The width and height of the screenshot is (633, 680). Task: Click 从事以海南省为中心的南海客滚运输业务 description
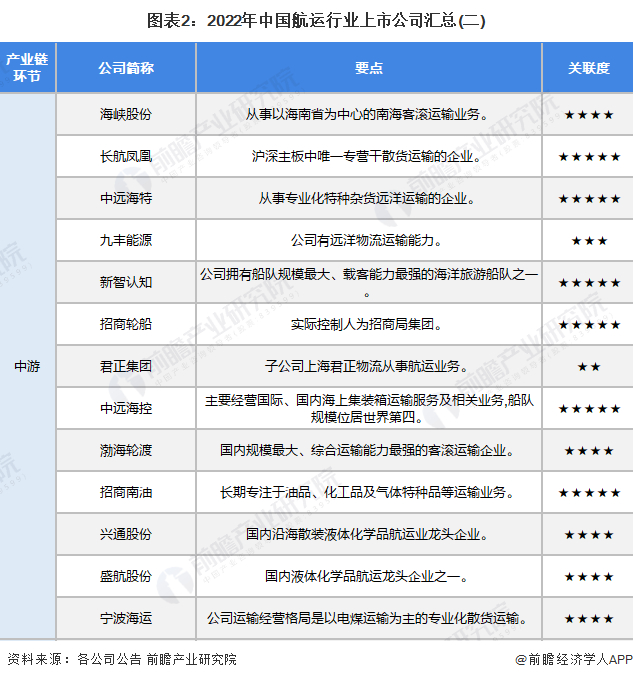pos(367,114)
